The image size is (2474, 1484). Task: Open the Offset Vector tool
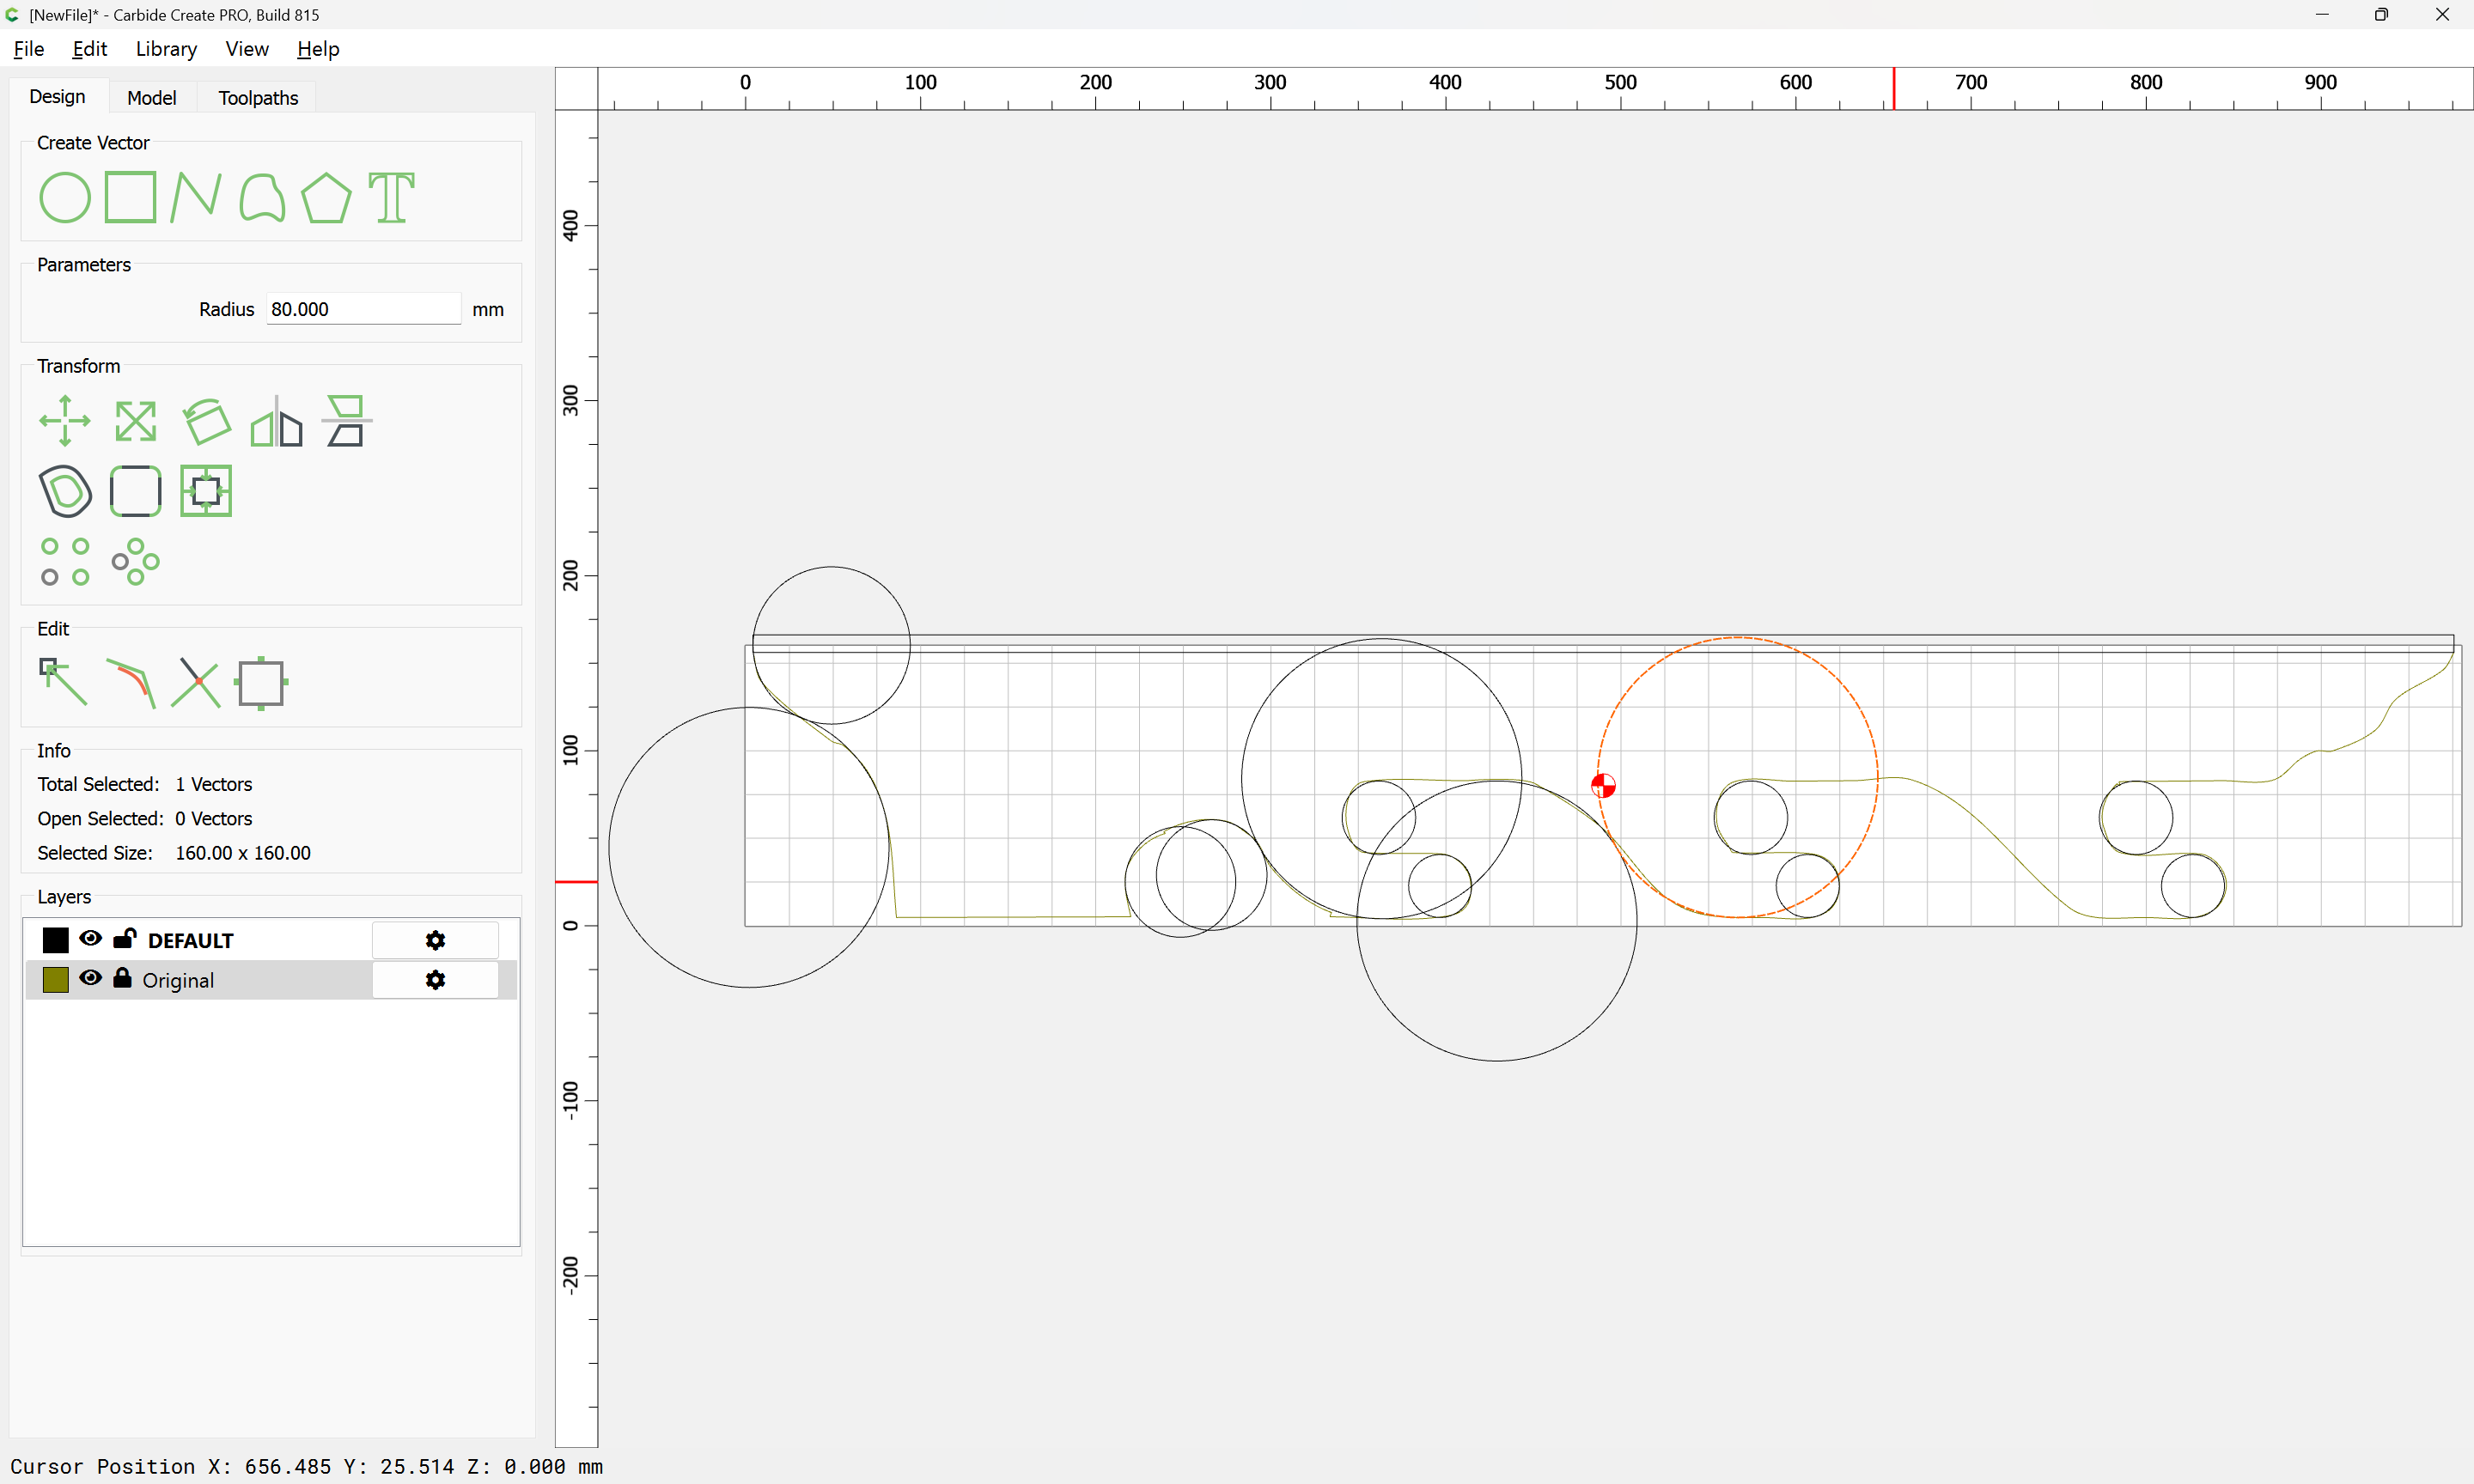tap(65, 491)
